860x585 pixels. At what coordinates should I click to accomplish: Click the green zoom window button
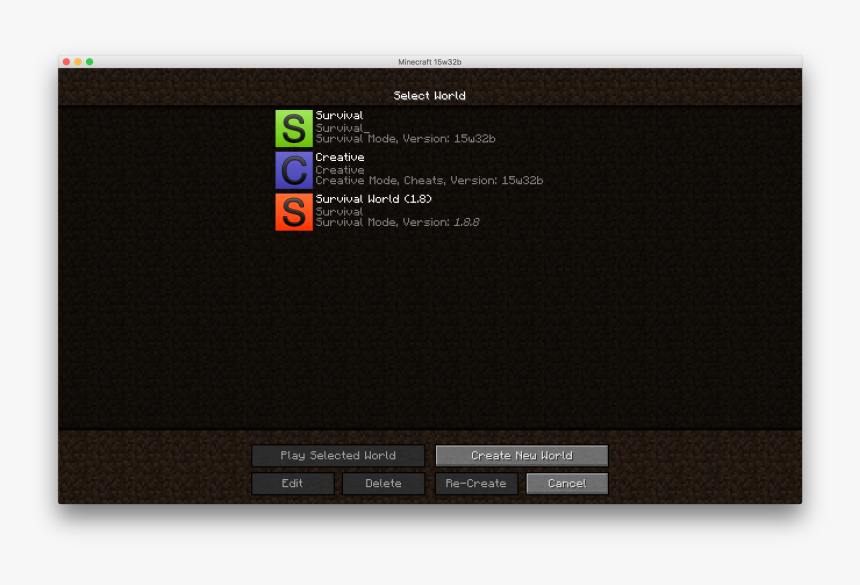point(91,61)
